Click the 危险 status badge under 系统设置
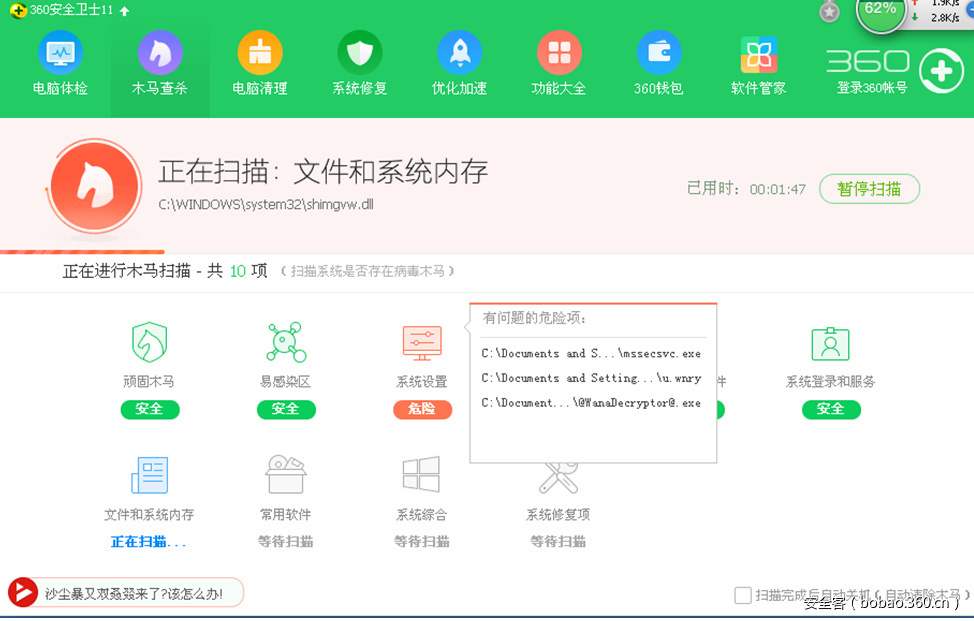 [x=422, y=409]
